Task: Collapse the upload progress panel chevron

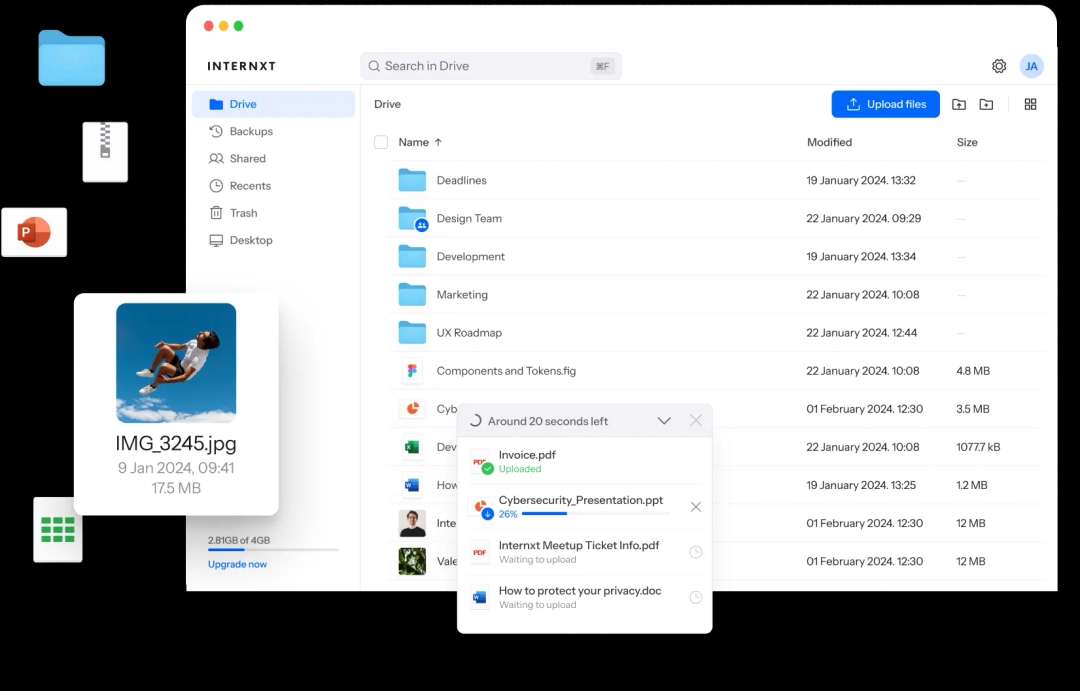Action: (x=664, y=421)
